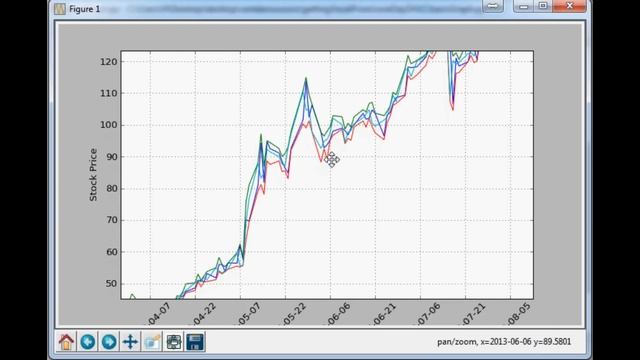
Task: Close the Figure 1 window
Action: pyautogui.click(x=569, y=6)
